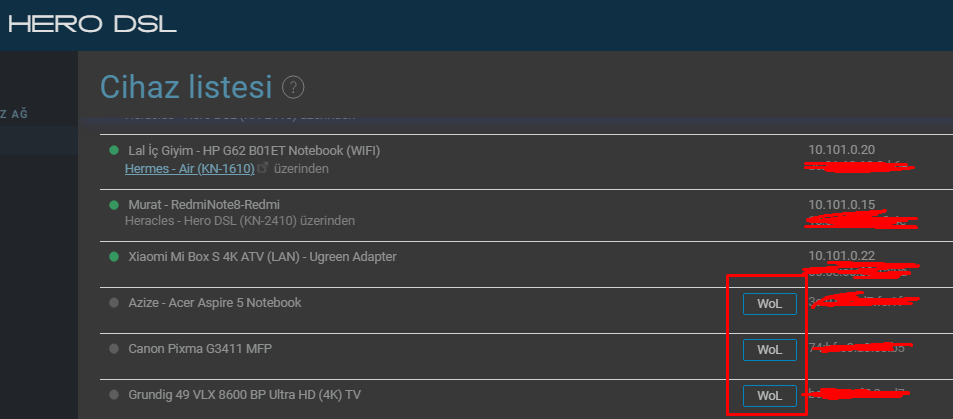Send WoL to Azize Acer Aspire 5

(x=769, y=304)
